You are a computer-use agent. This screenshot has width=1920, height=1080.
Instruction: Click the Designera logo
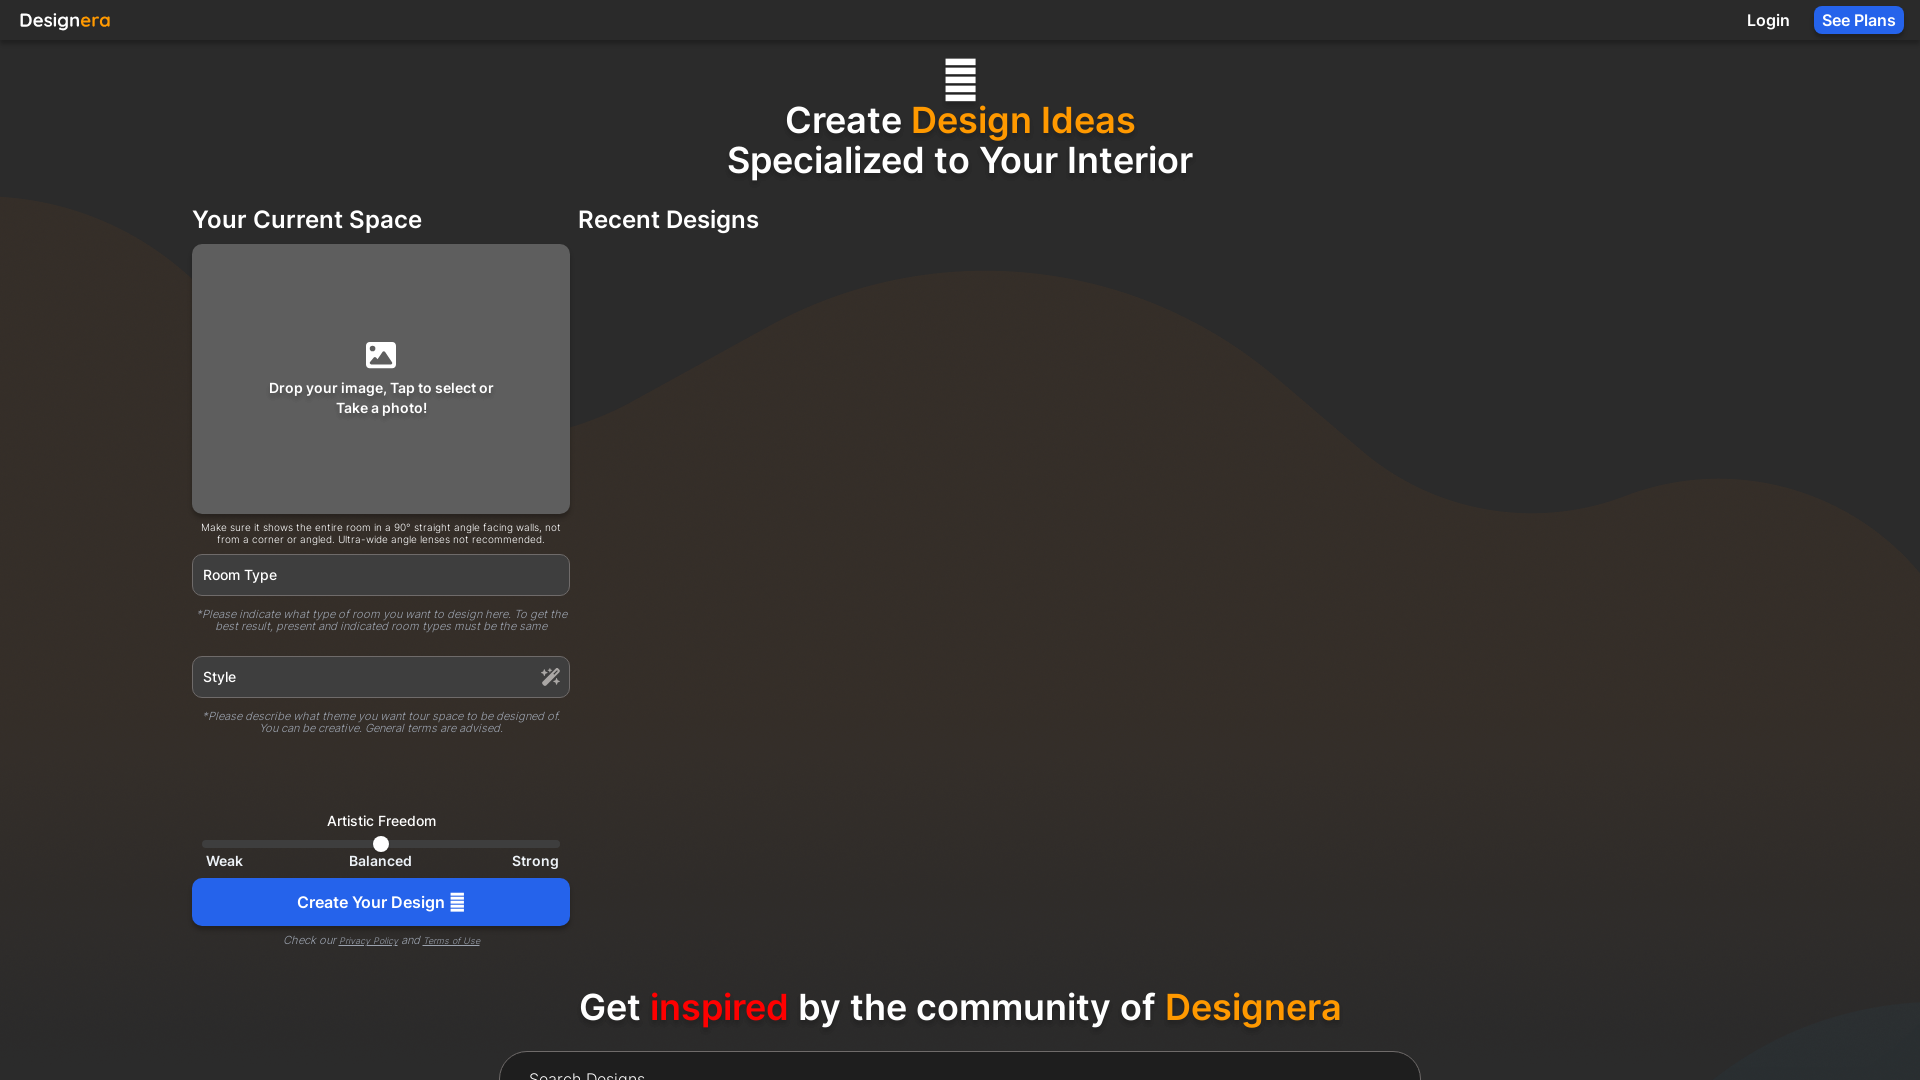coord(64,20)
